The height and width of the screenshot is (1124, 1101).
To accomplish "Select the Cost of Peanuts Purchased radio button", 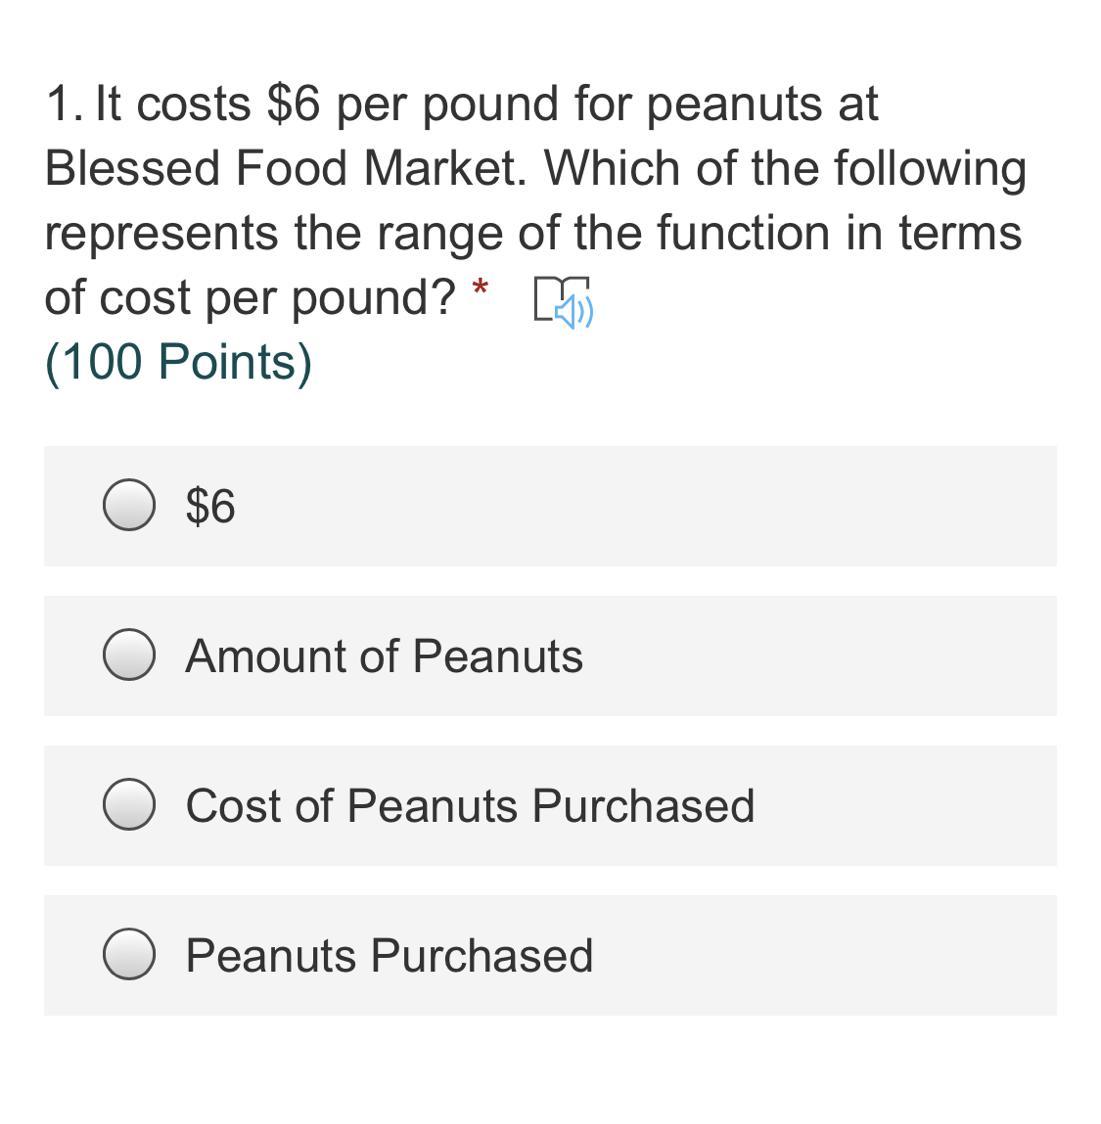I will tap(129, 804).
